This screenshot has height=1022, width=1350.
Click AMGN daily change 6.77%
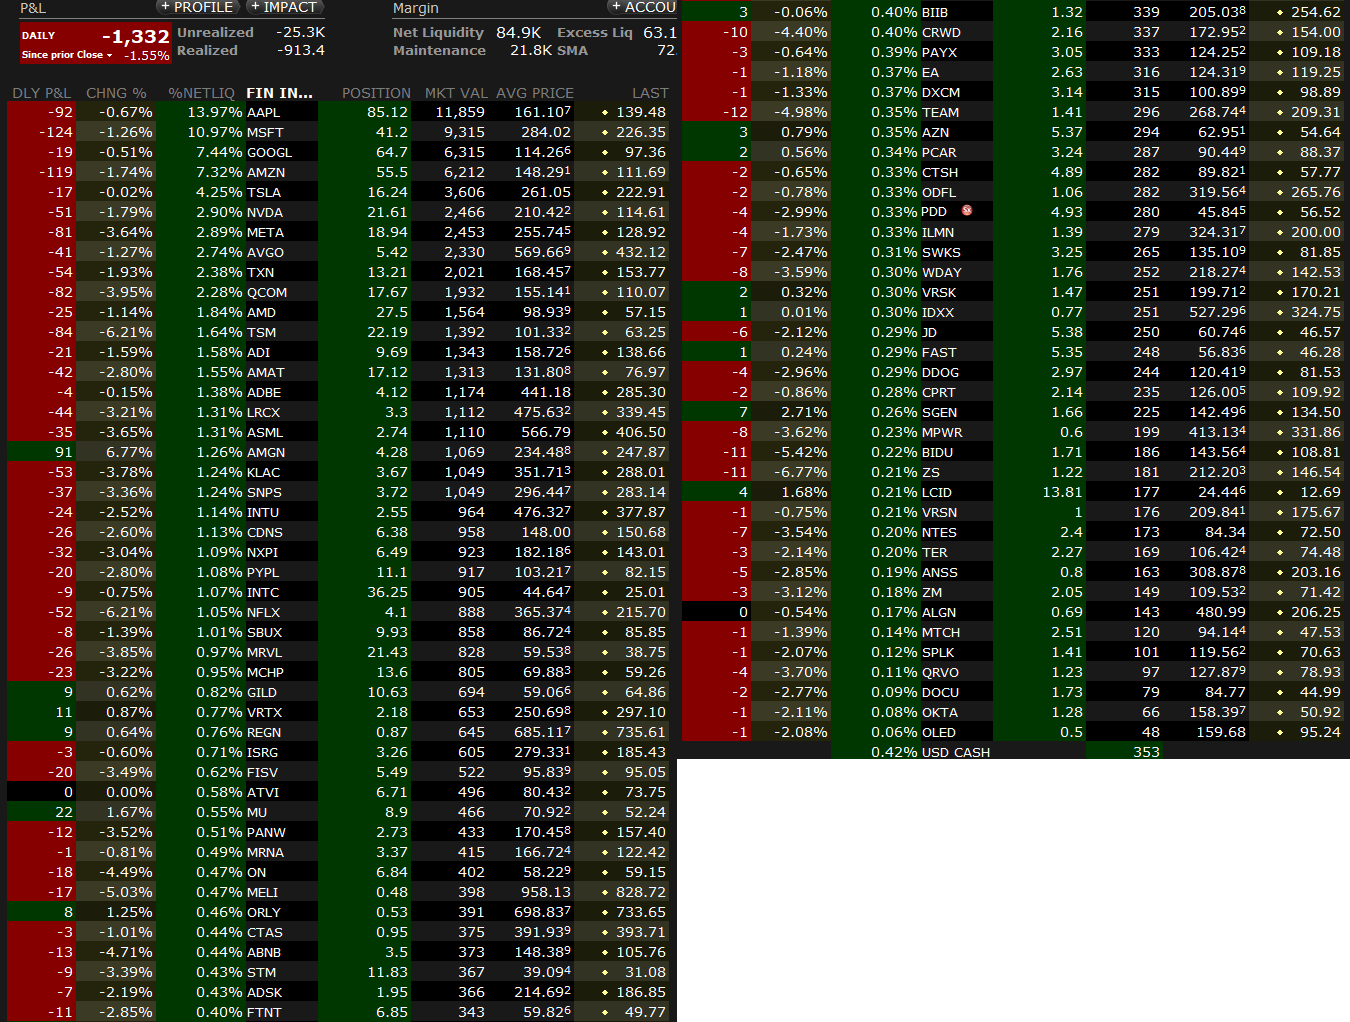[x=129, y=452]
